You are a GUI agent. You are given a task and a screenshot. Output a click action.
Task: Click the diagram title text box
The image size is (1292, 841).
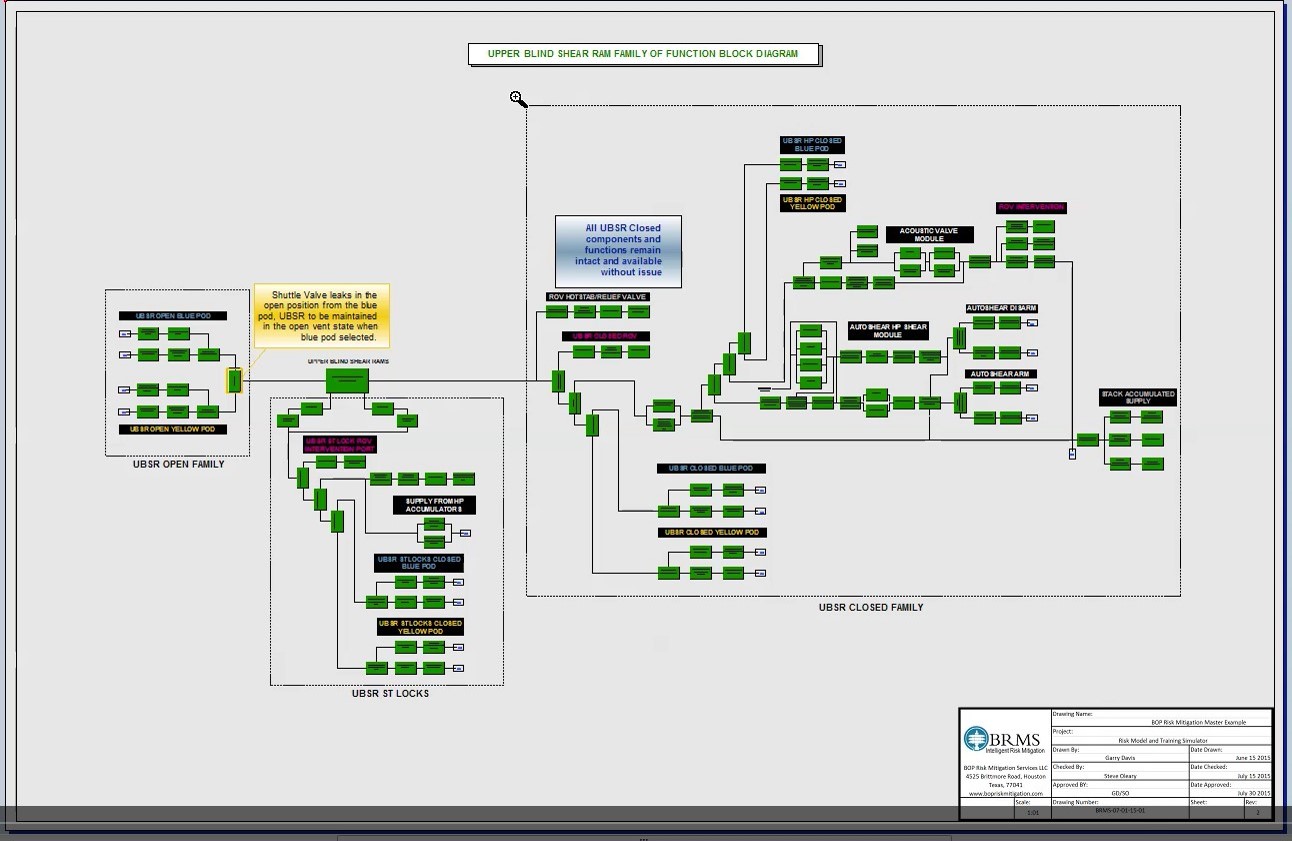click(644, 54)
